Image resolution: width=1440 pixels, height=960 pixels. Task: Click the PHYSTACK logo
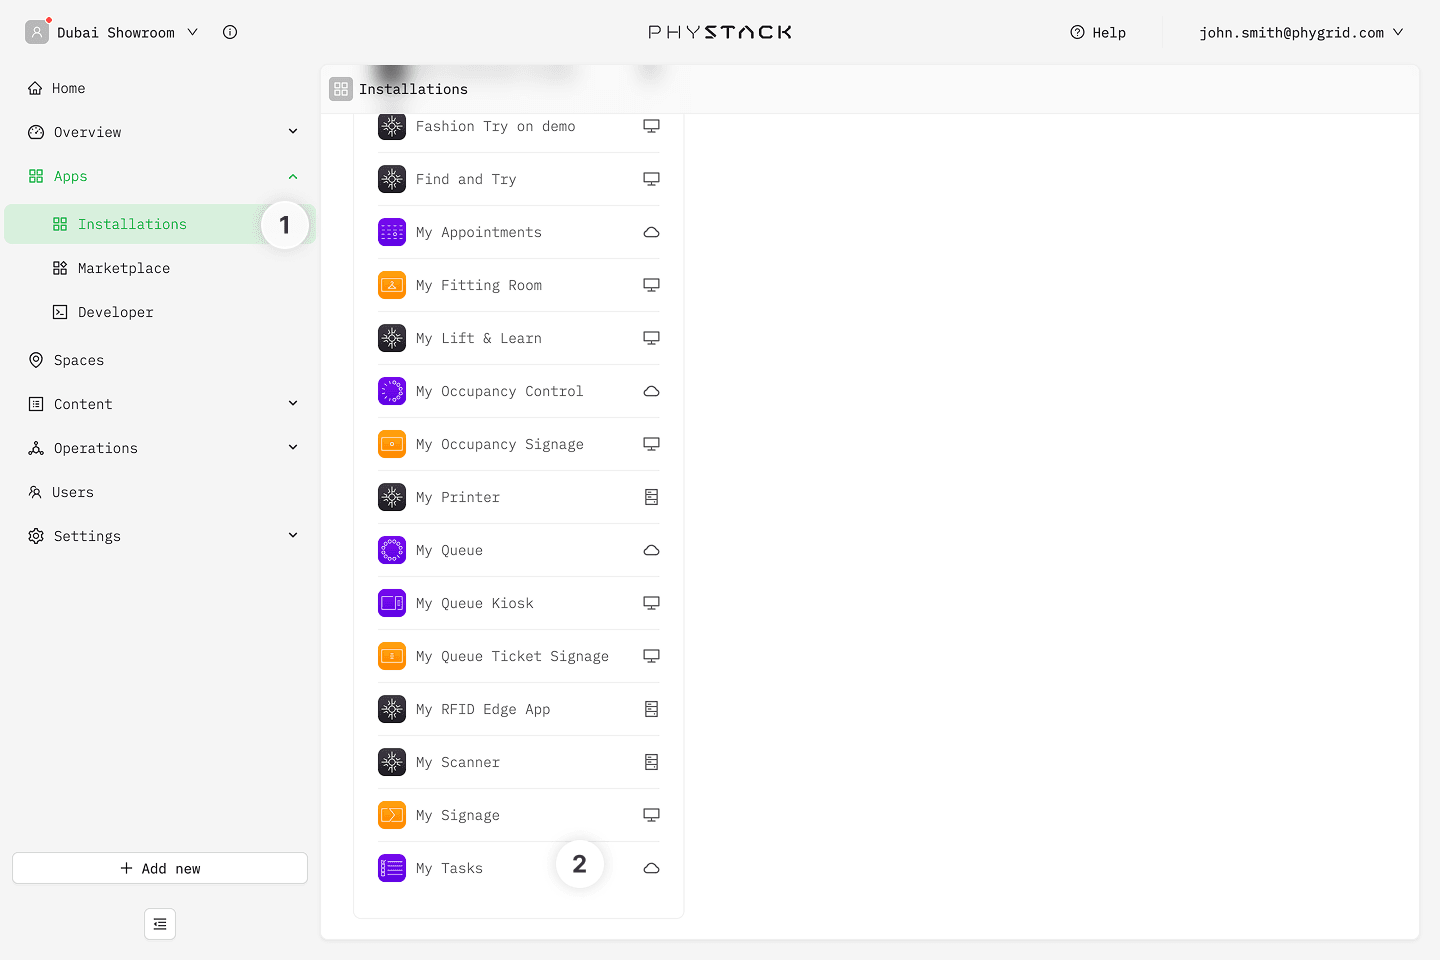click(x=720, y=32)
